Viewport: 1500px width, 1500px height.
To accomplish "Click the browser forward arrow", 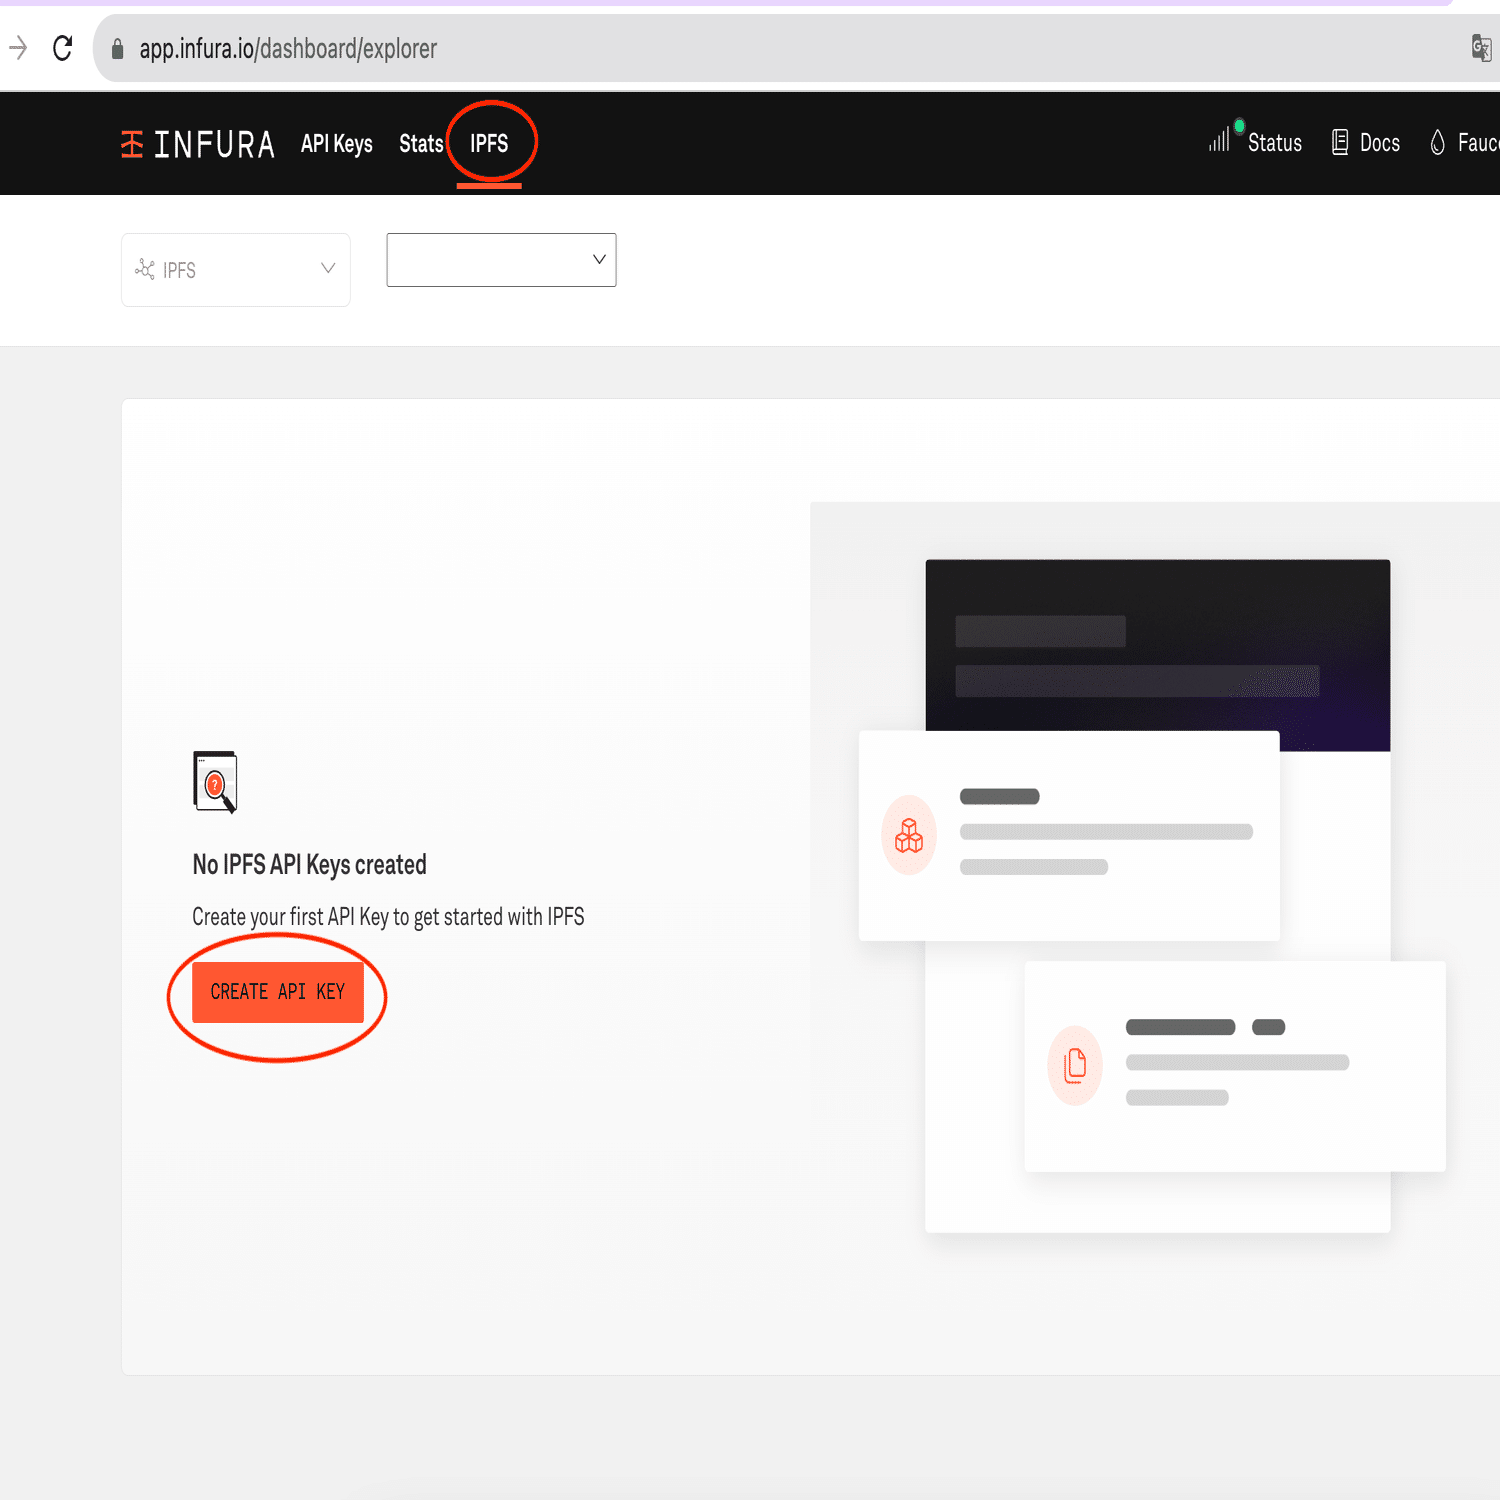I will tap(18, 47).
